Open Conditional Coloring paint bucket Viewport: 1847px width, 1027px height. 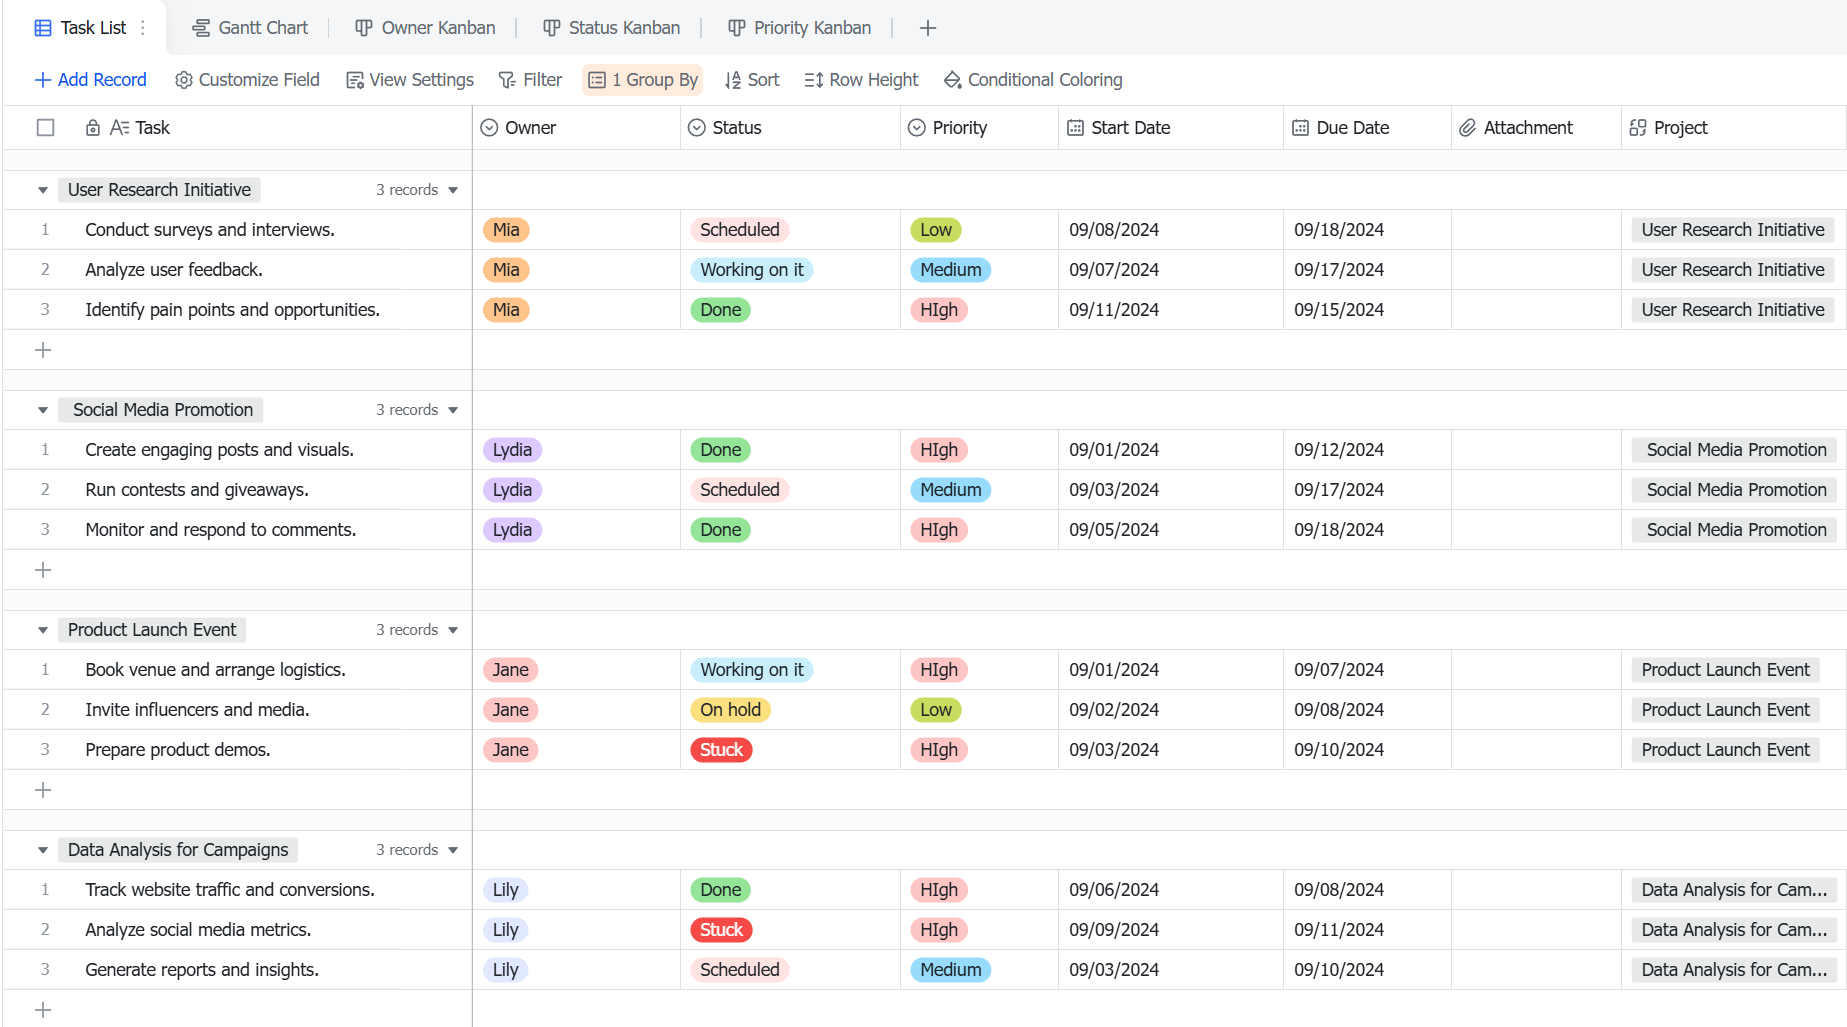pyautogui.click(x=953, y=80)
